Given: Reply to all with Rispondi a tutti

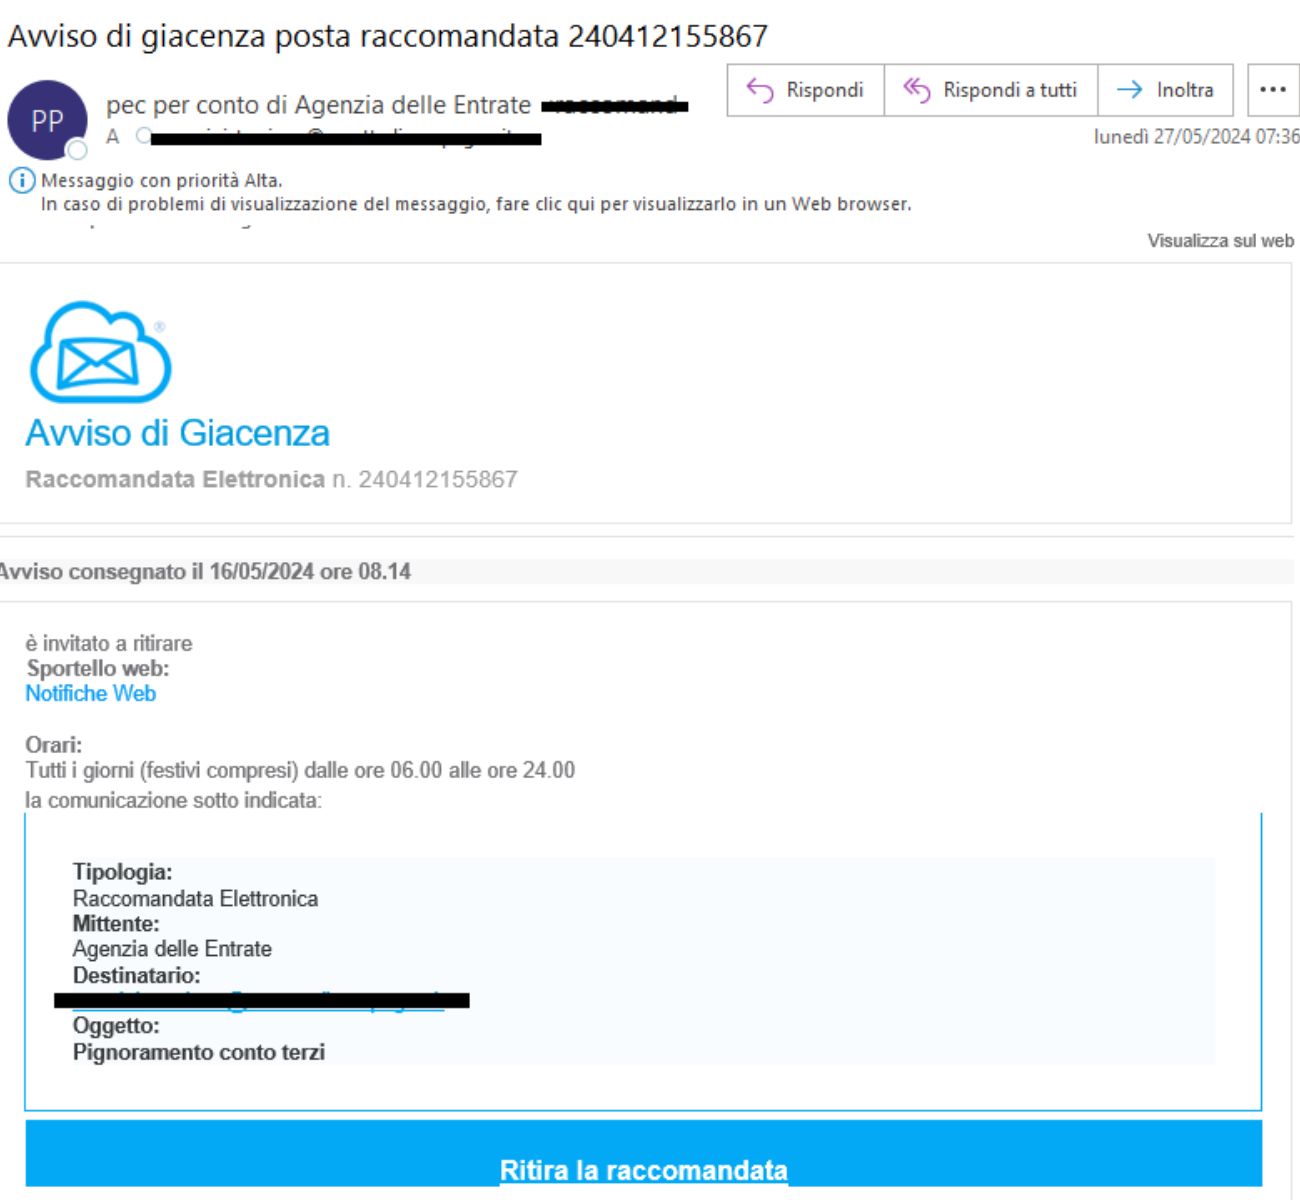Looking at the screenshot, I should click(x=990, y=90).
